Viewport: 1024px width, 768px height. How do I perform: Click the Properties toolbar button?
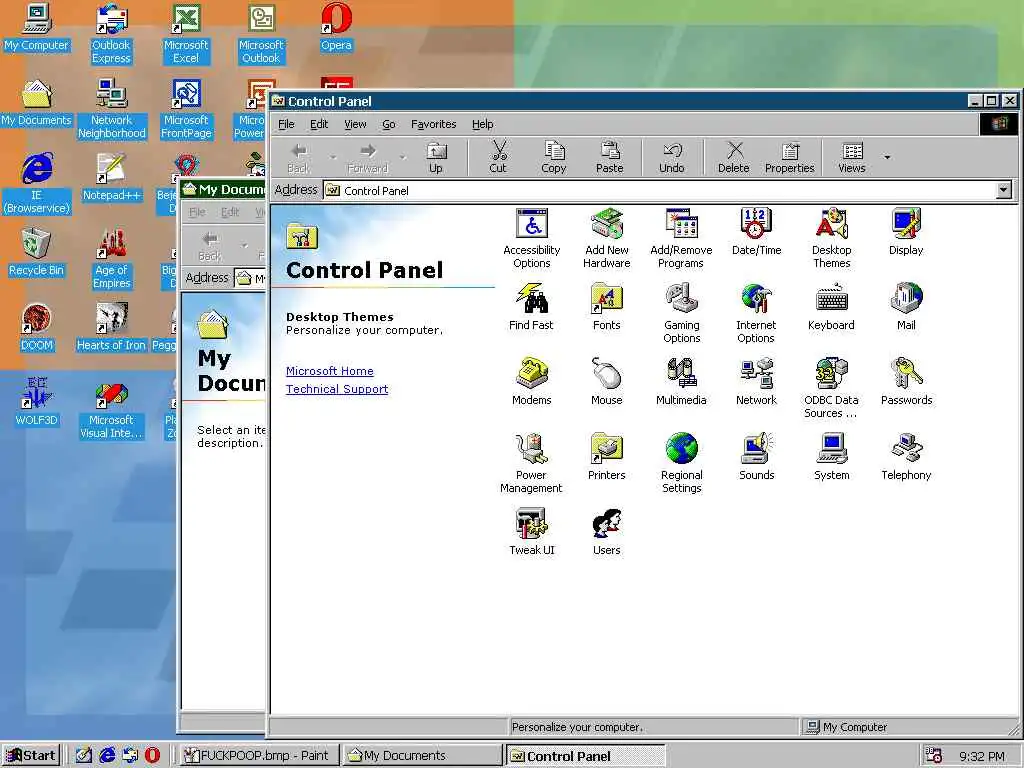[790, 158]
